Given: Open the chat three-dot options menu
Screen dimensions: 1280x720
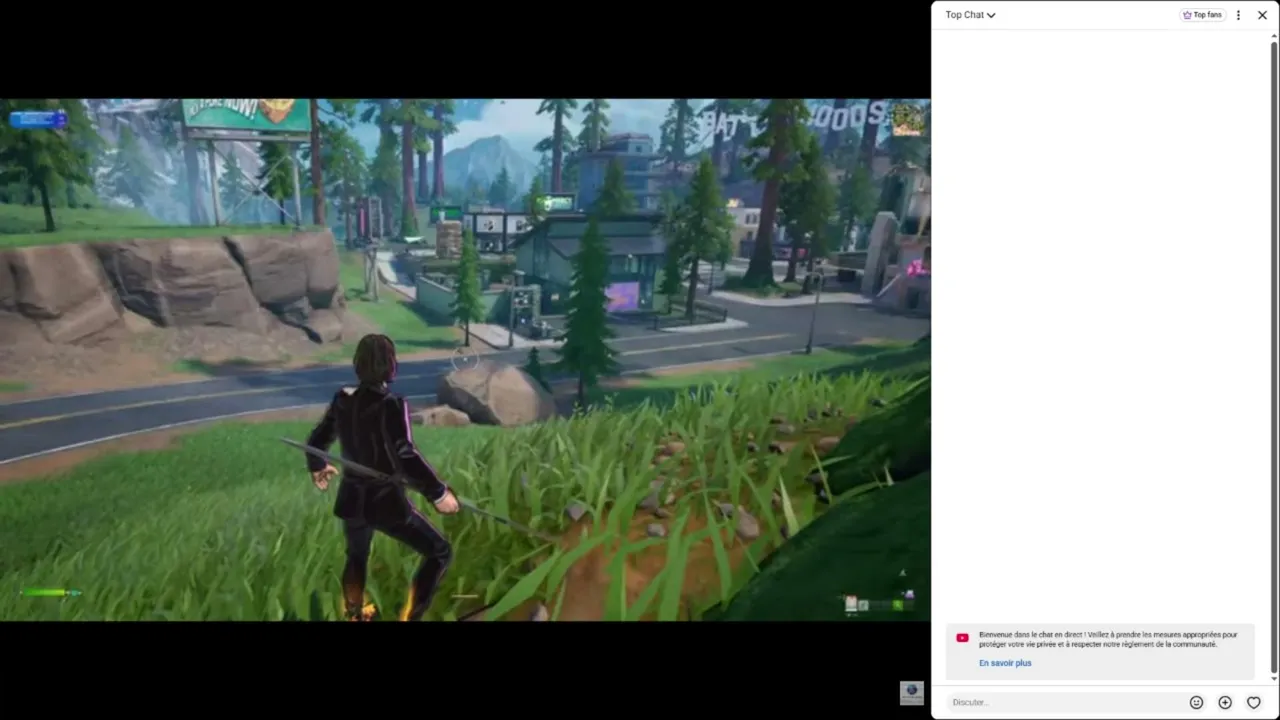Looking at the screenshot, I should (x=1238, y=15).
